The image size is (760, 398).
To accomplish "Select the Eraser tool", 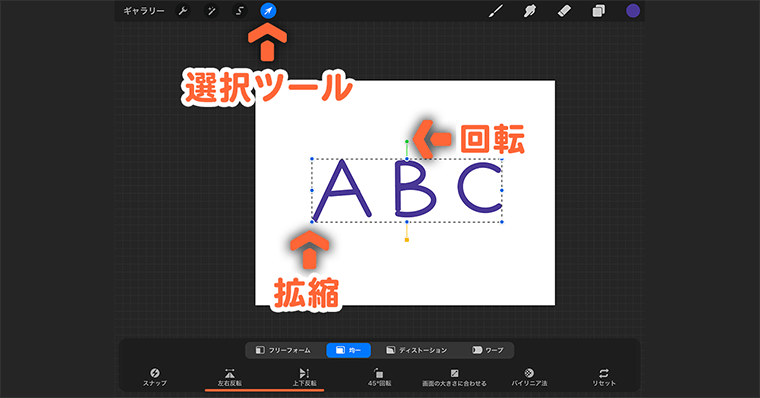I will click(x=564, y=11).
